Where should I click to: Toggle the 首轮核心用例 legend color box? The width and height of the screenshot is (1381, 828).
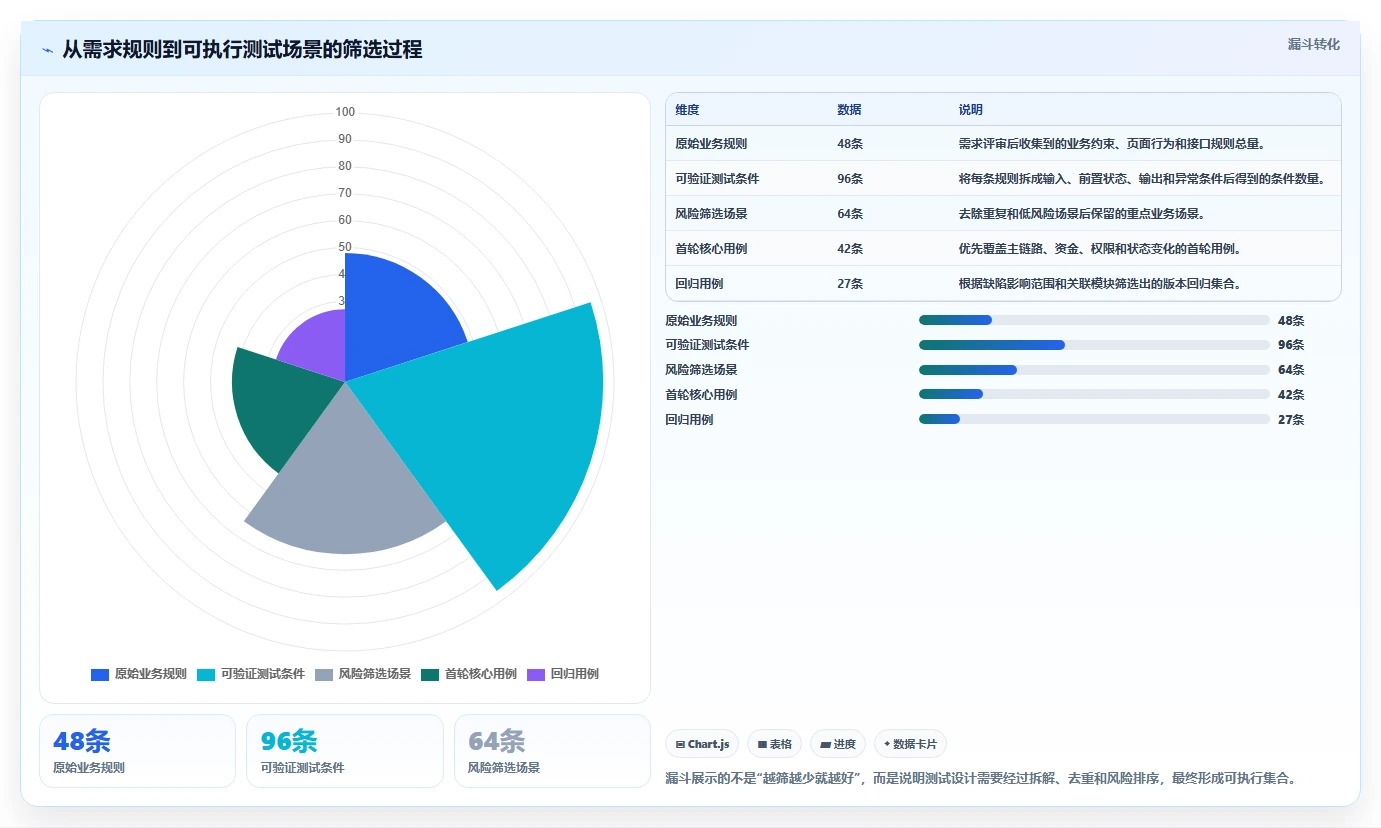coord(430,675)
